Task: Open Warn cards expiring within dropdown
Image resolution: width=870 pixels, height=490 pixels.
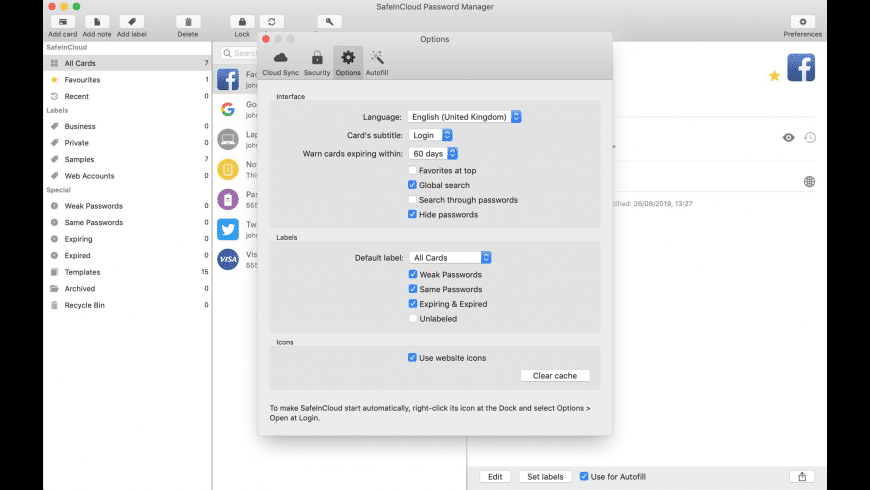Action: (433, 154)
